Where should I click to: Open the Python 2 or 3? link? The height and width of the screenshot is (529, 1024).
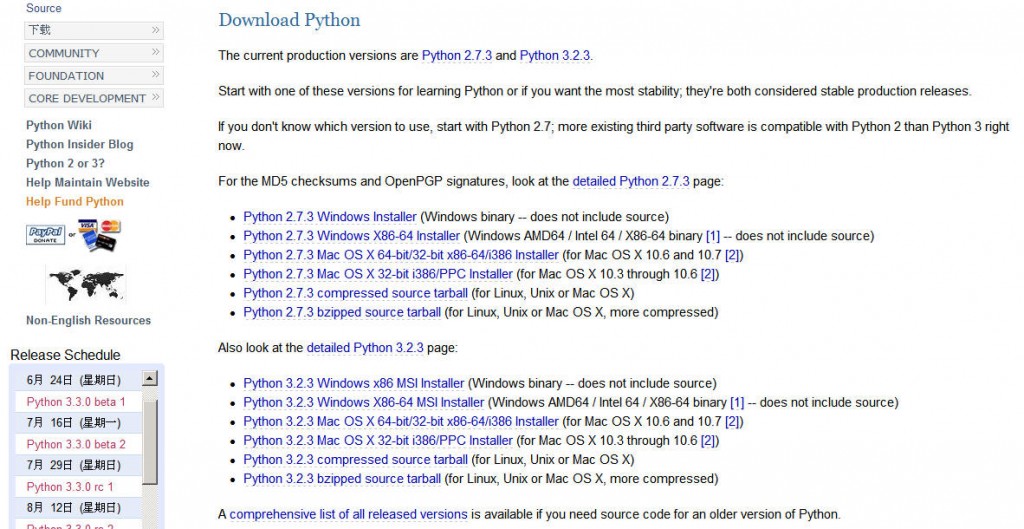pos(65,163)
